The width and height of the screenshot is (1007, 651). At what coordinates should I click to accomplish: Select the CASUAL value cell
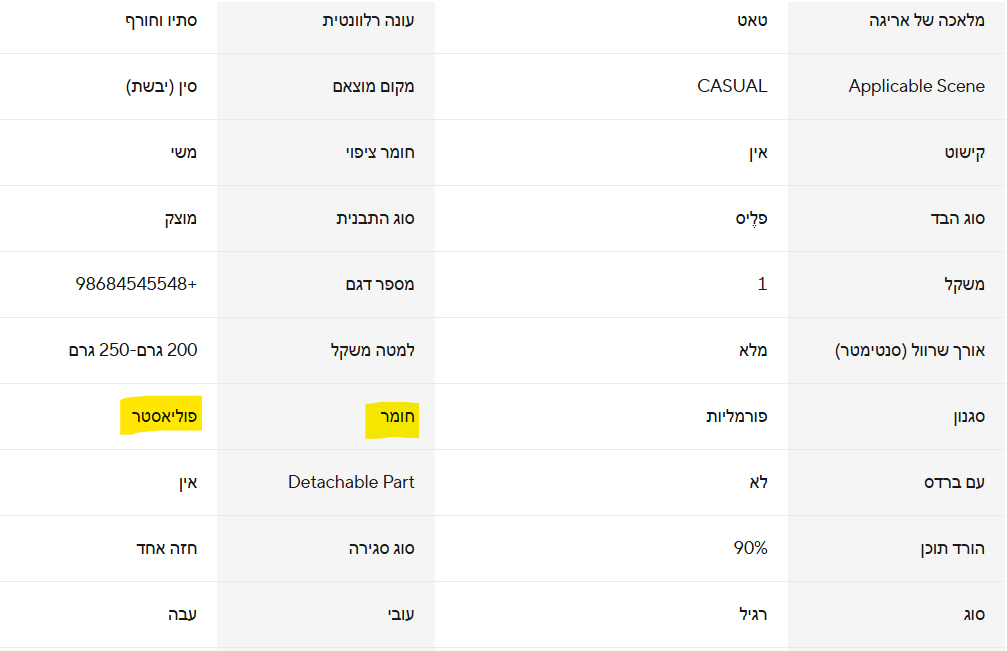click(x=732, y=86)
